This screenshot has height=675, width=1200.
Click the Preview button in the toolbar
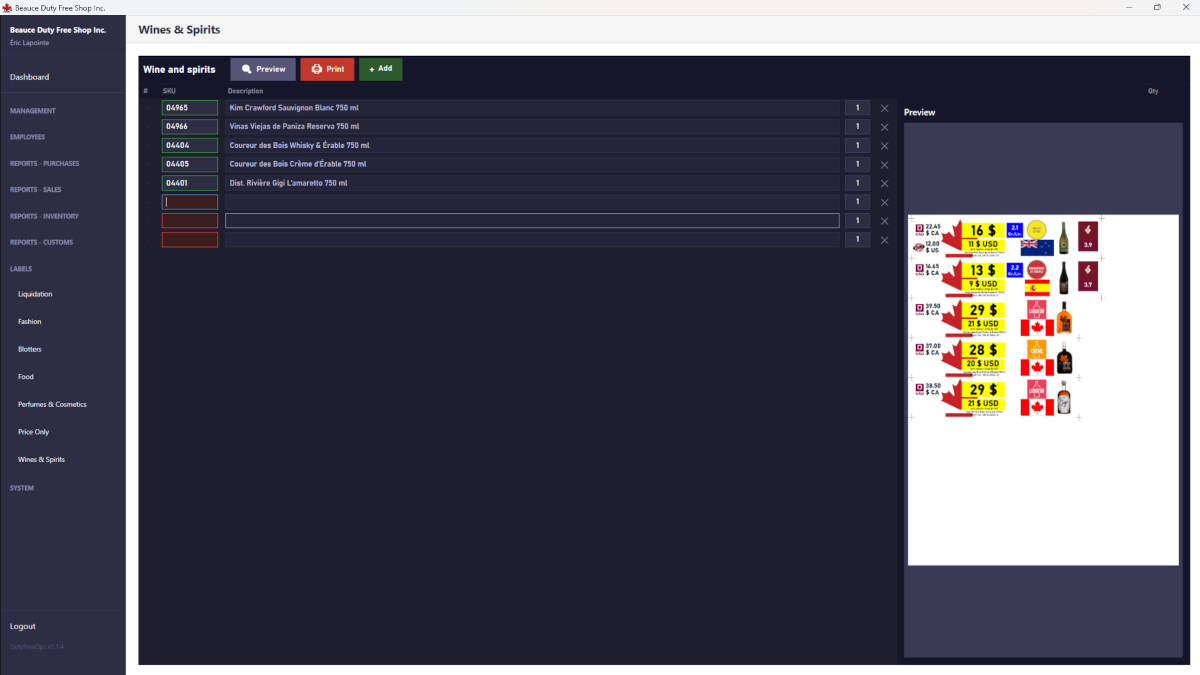(263, 69)
